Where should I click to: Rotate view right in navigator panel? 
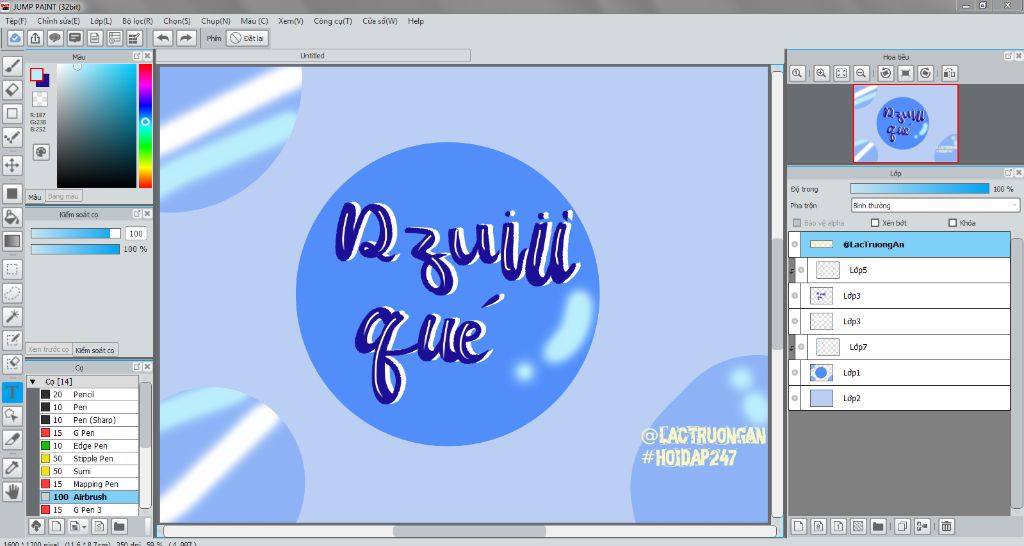coord(925,73)
